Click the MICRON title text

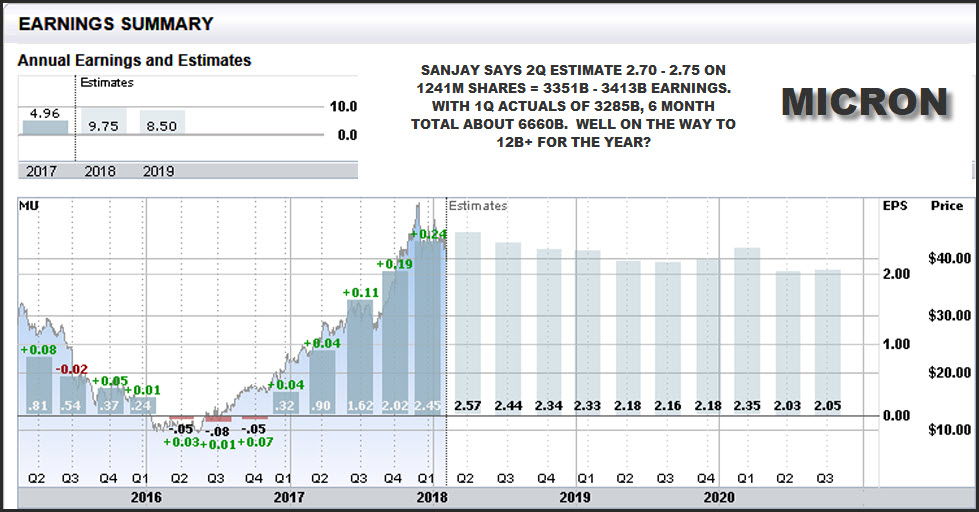[x=863, y=102]
